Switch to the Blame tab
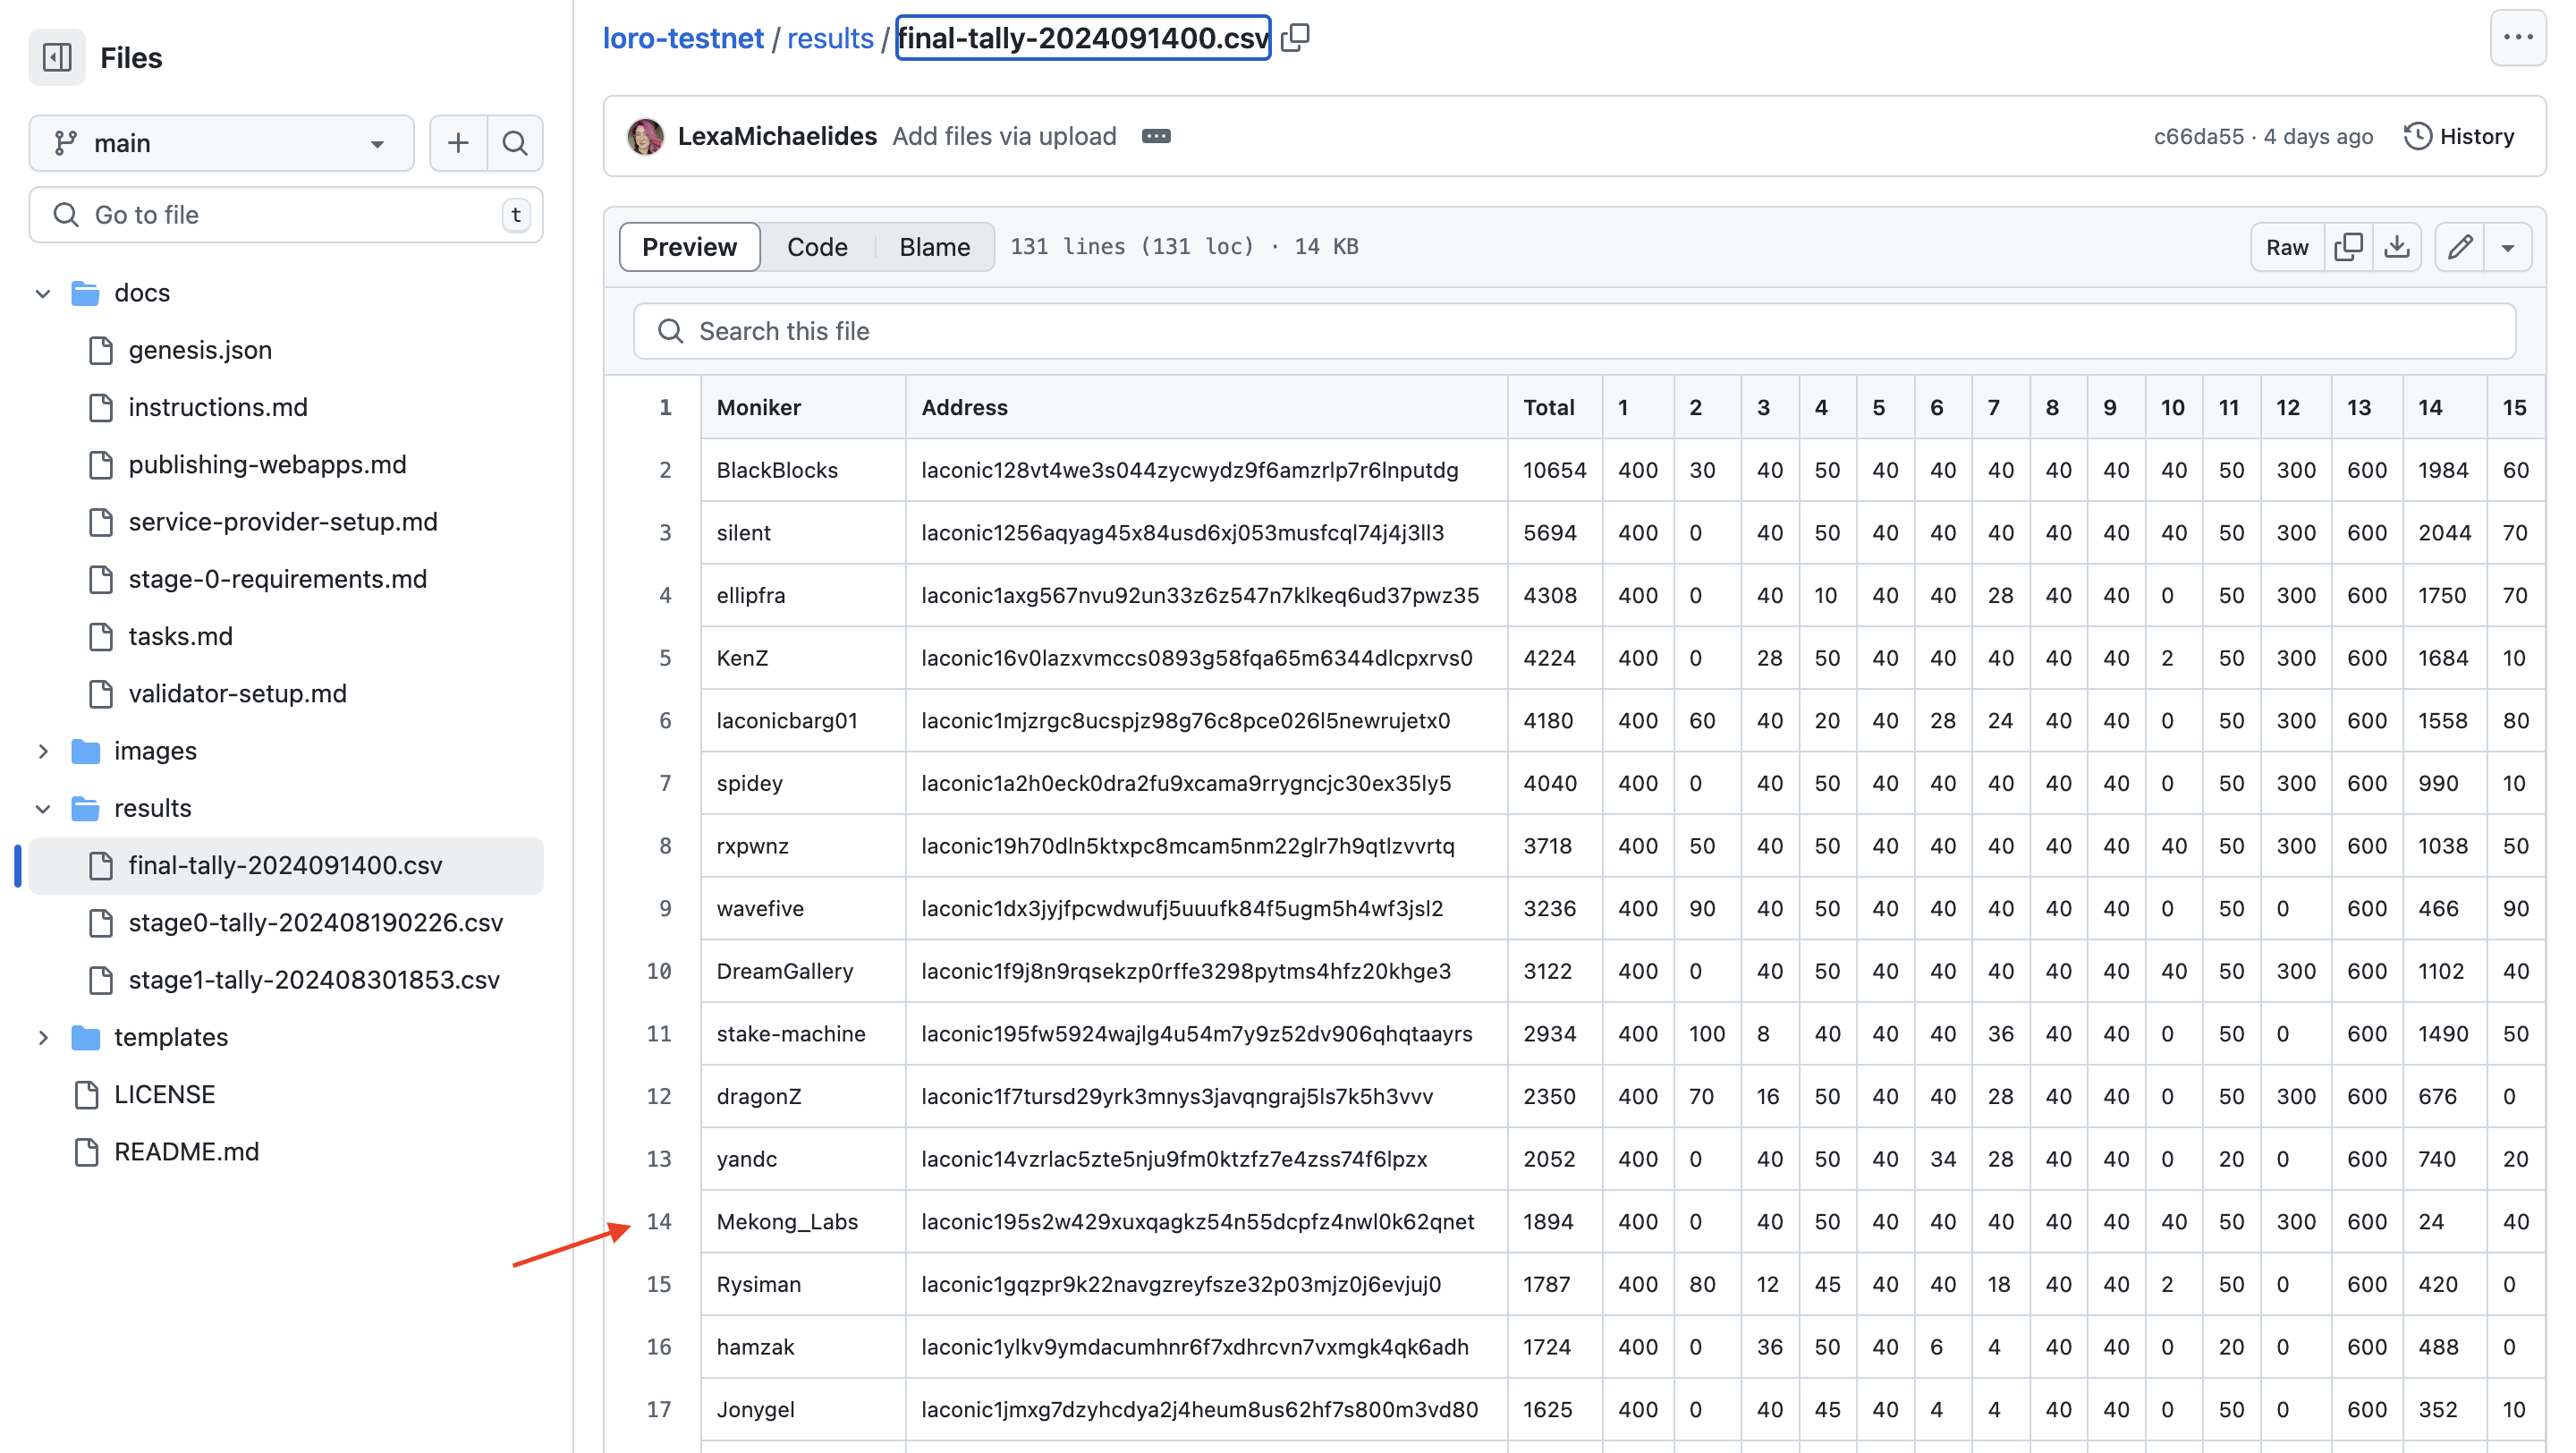Screen dimensions: 2576x1453 (934, 247)
